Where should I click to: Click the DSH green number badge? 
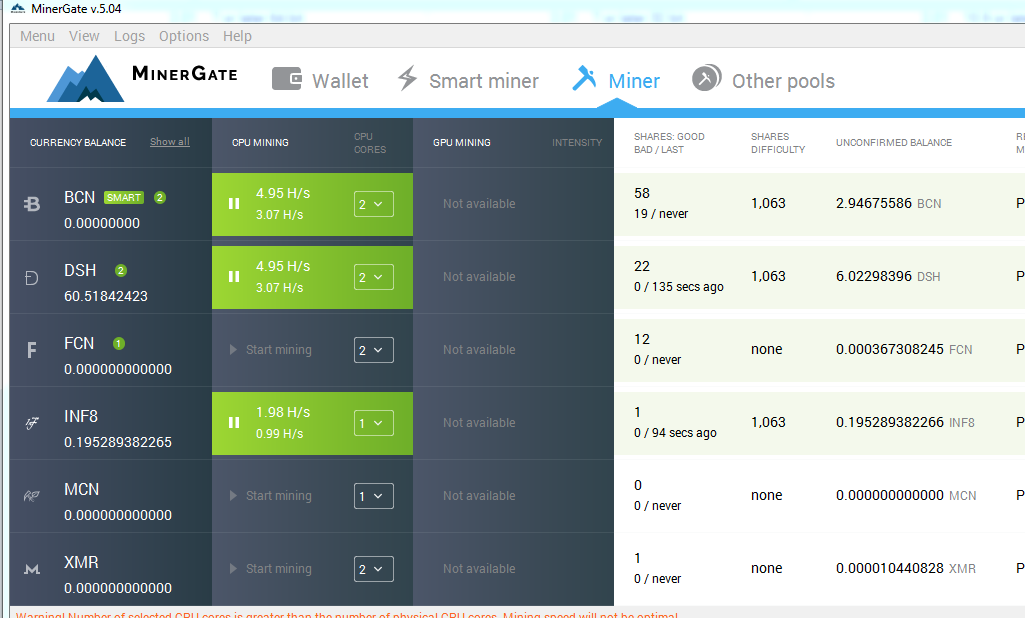click(121, 270)
